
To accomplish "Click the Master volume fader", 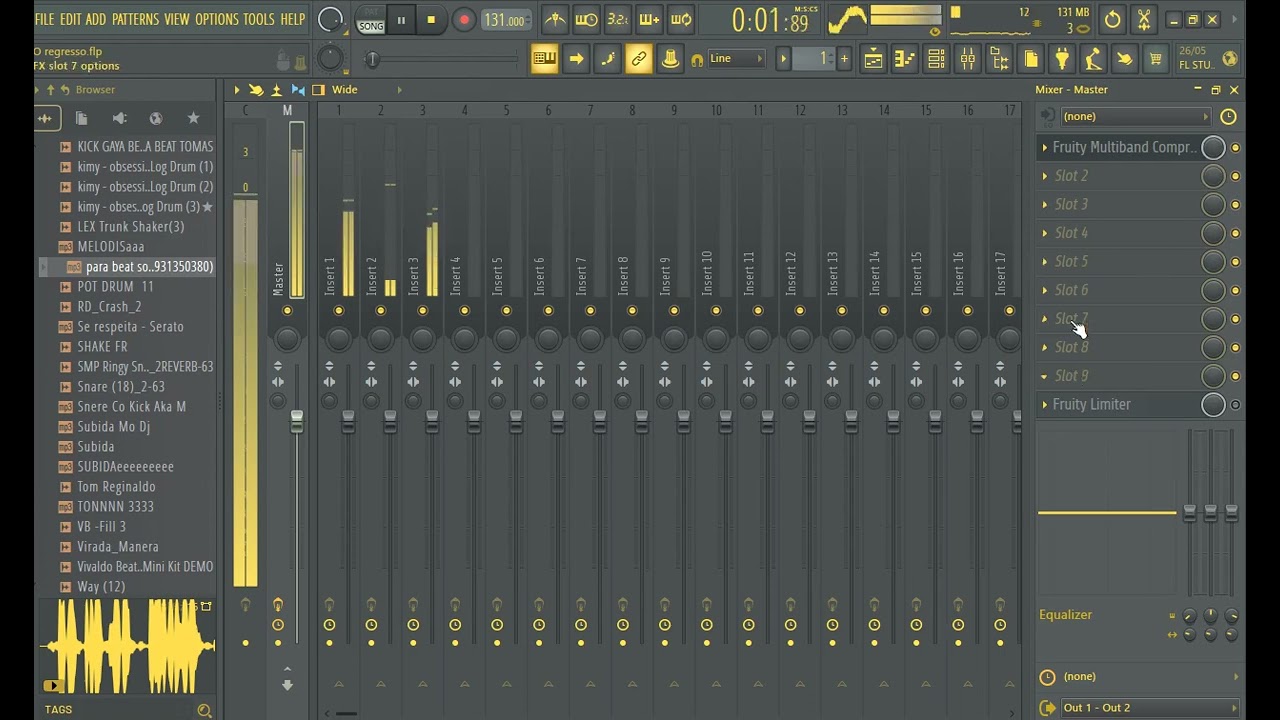I will 296,422.
